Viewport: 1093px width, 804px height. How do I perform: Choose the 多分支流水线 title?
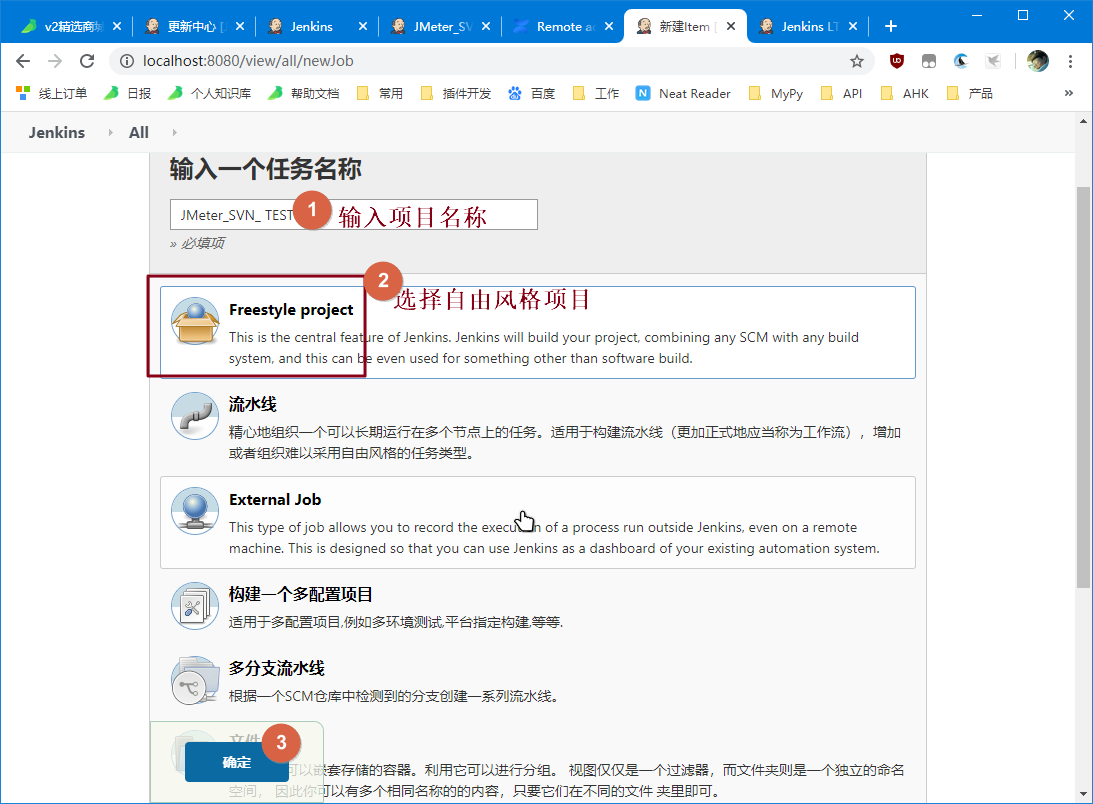(x=277, y=668)
